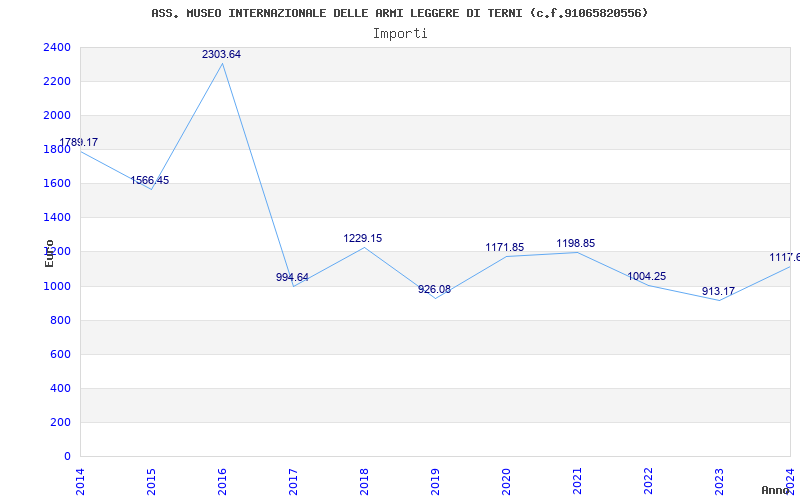Click data label 1566.45
This screenshot has height=500, width=800.
point(149,180)
